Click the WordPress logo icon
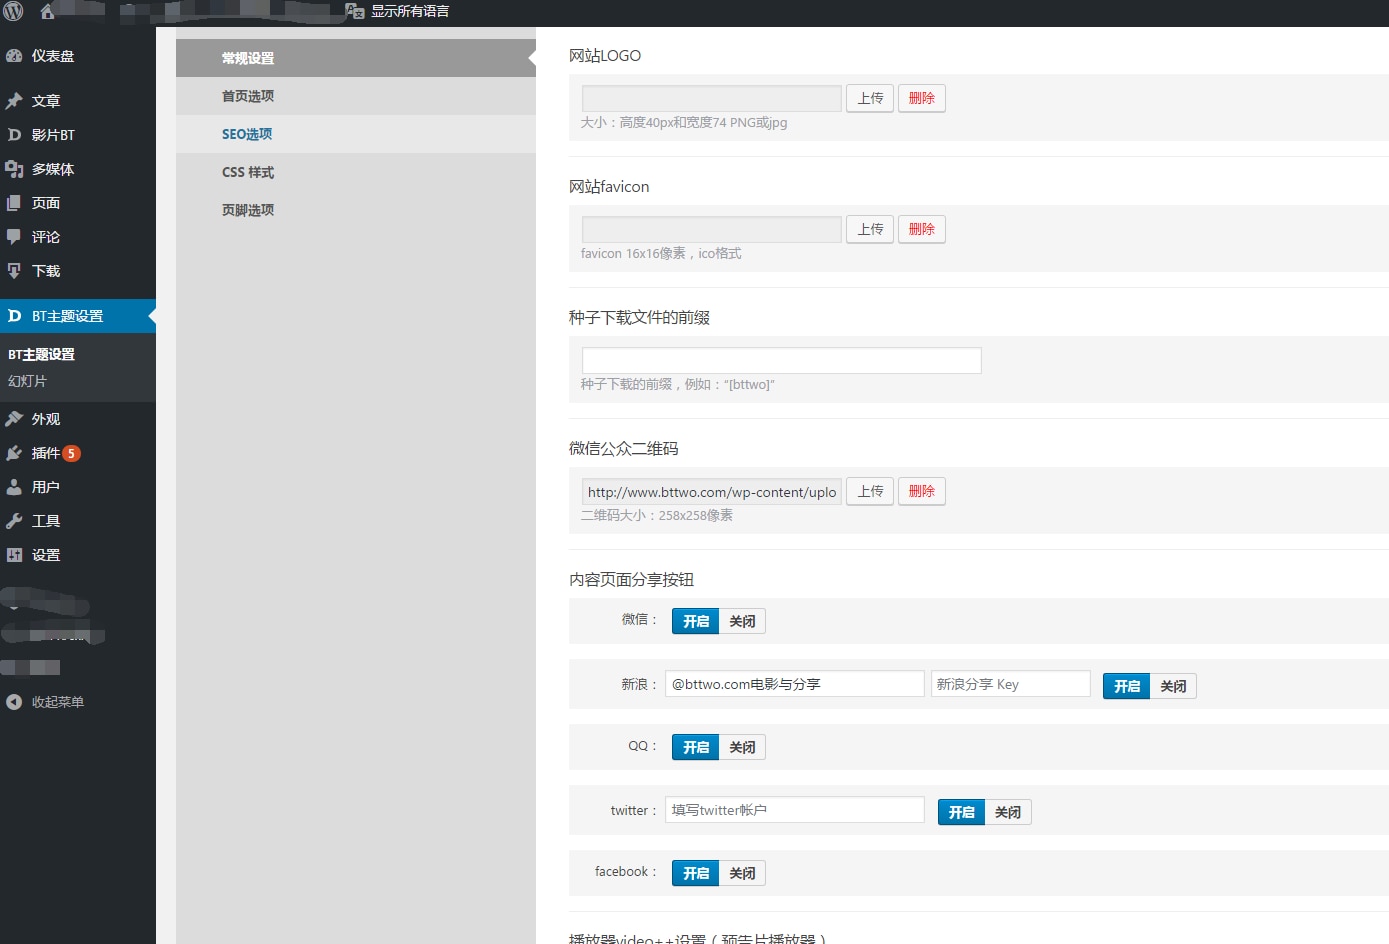The width and height of the screenshot is (1389, 944). [13, 12]
